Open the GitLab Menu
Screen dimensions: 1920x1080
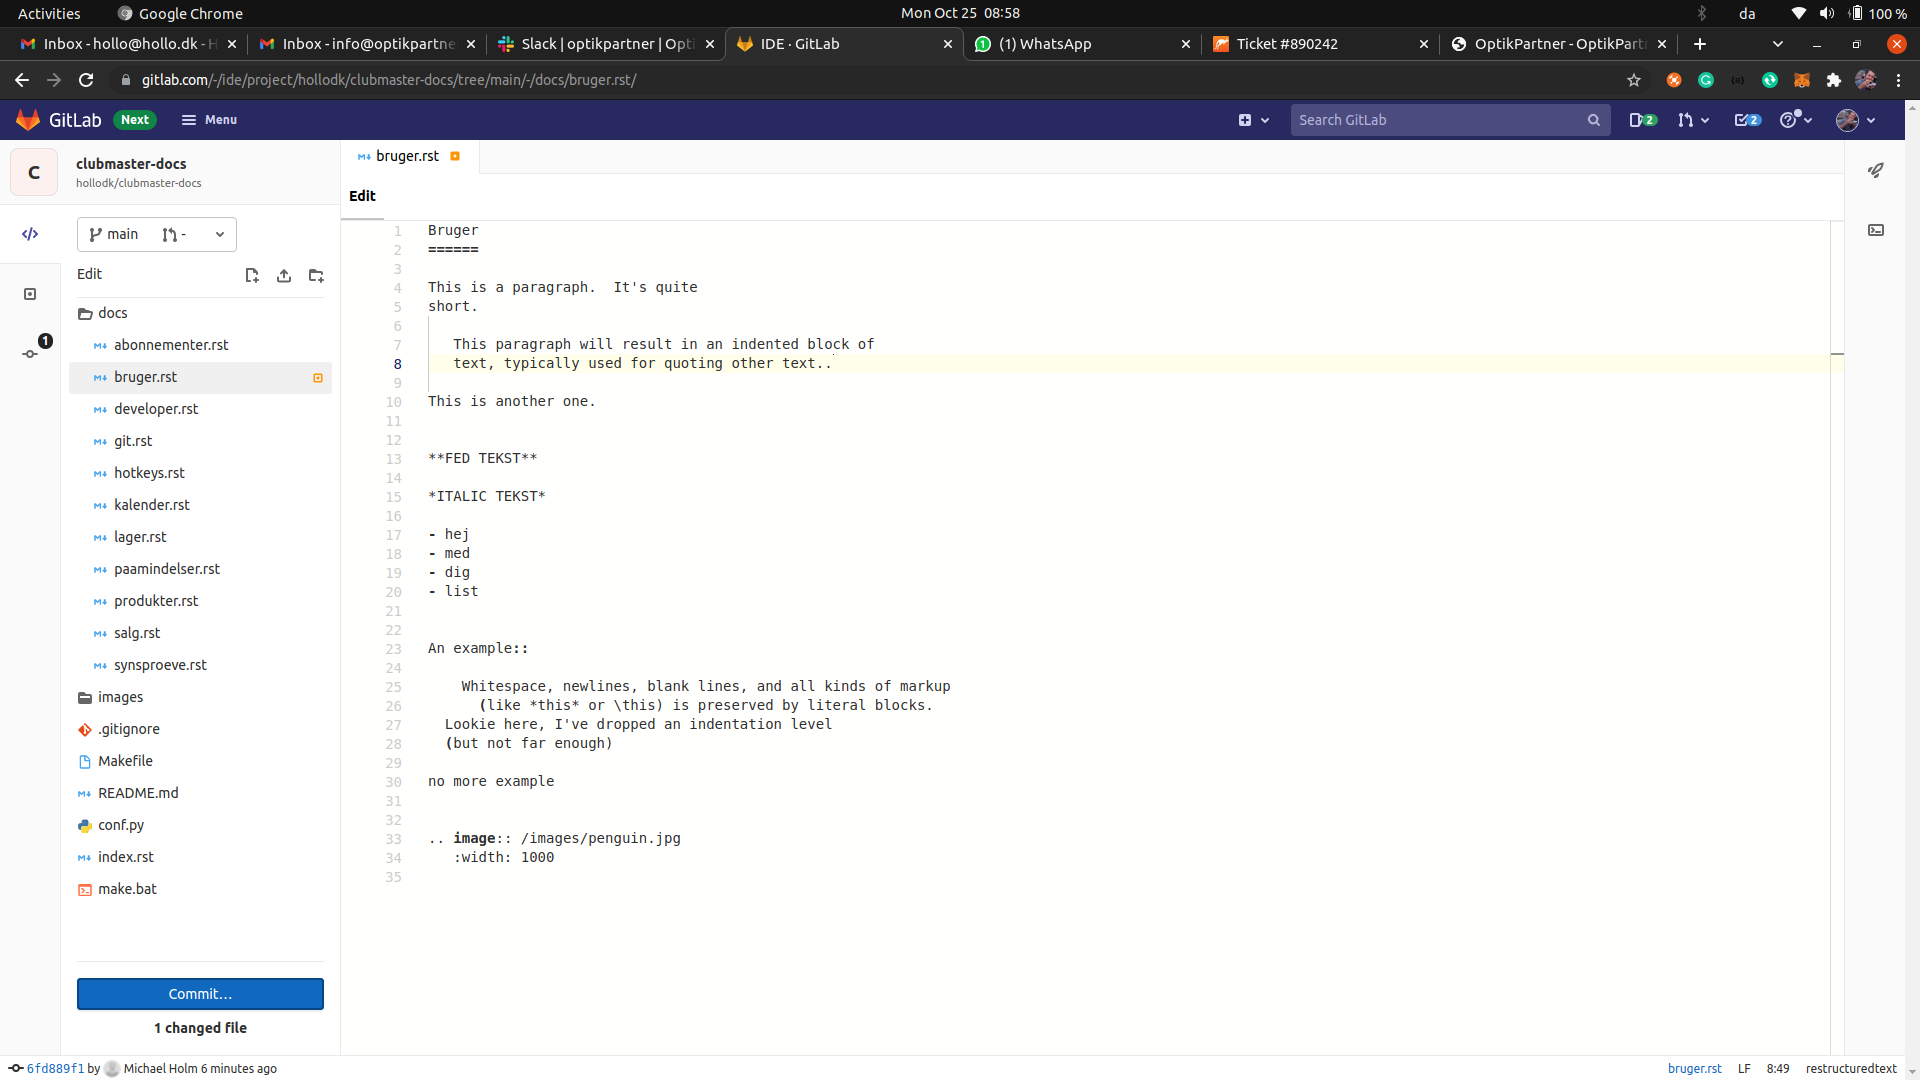(x=209, y=120)
